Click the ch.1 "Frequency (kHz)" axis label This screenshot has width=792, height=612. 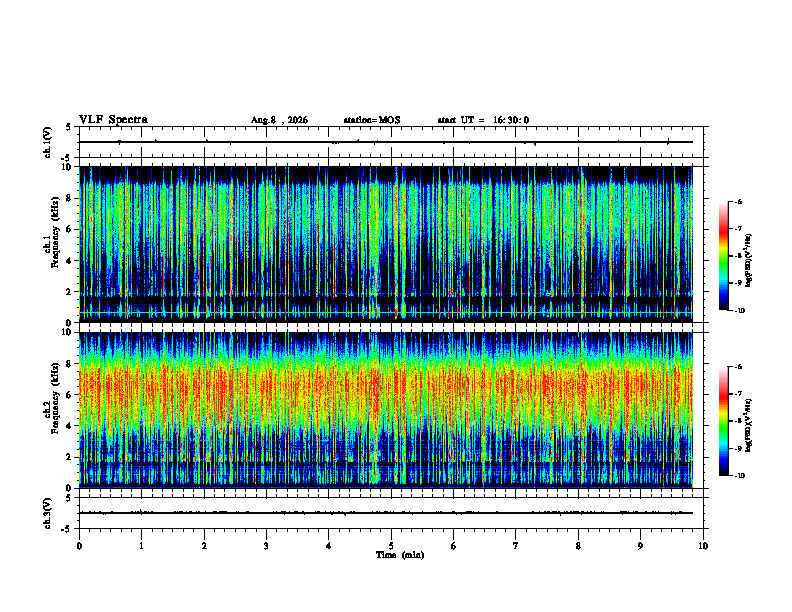point(55,232)
